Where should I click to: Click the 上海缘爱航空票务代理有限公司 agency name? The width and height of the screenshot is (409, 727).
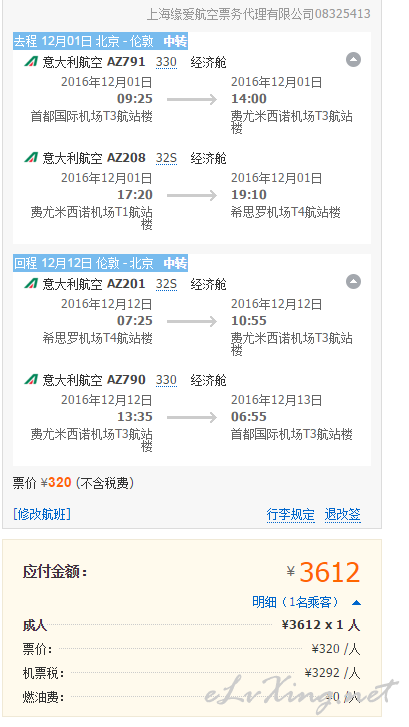coord(230,14)
